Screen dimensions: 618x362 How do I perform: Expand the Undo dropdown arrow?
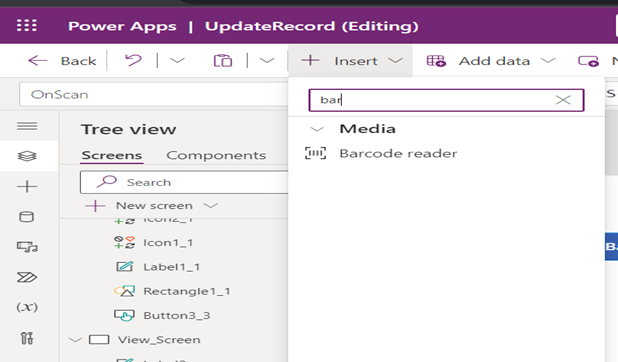tap(177, 61)
